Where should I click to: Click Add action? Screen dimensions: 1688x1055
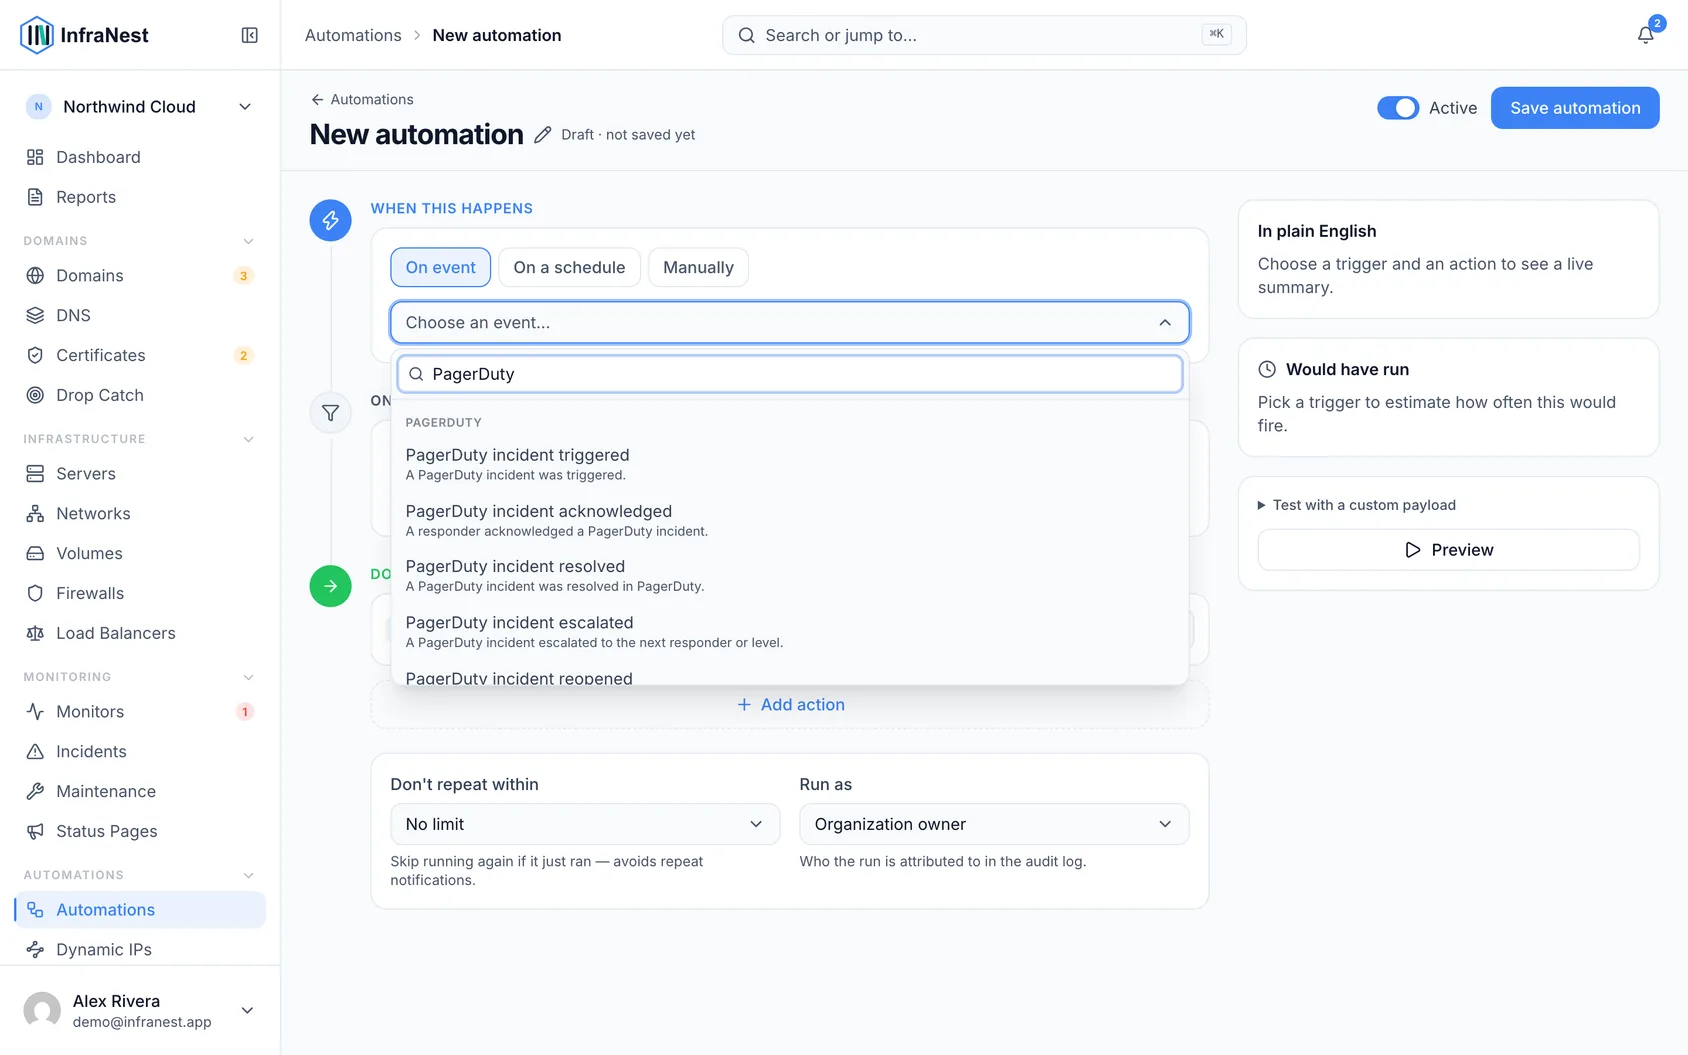tap(790, 705)
